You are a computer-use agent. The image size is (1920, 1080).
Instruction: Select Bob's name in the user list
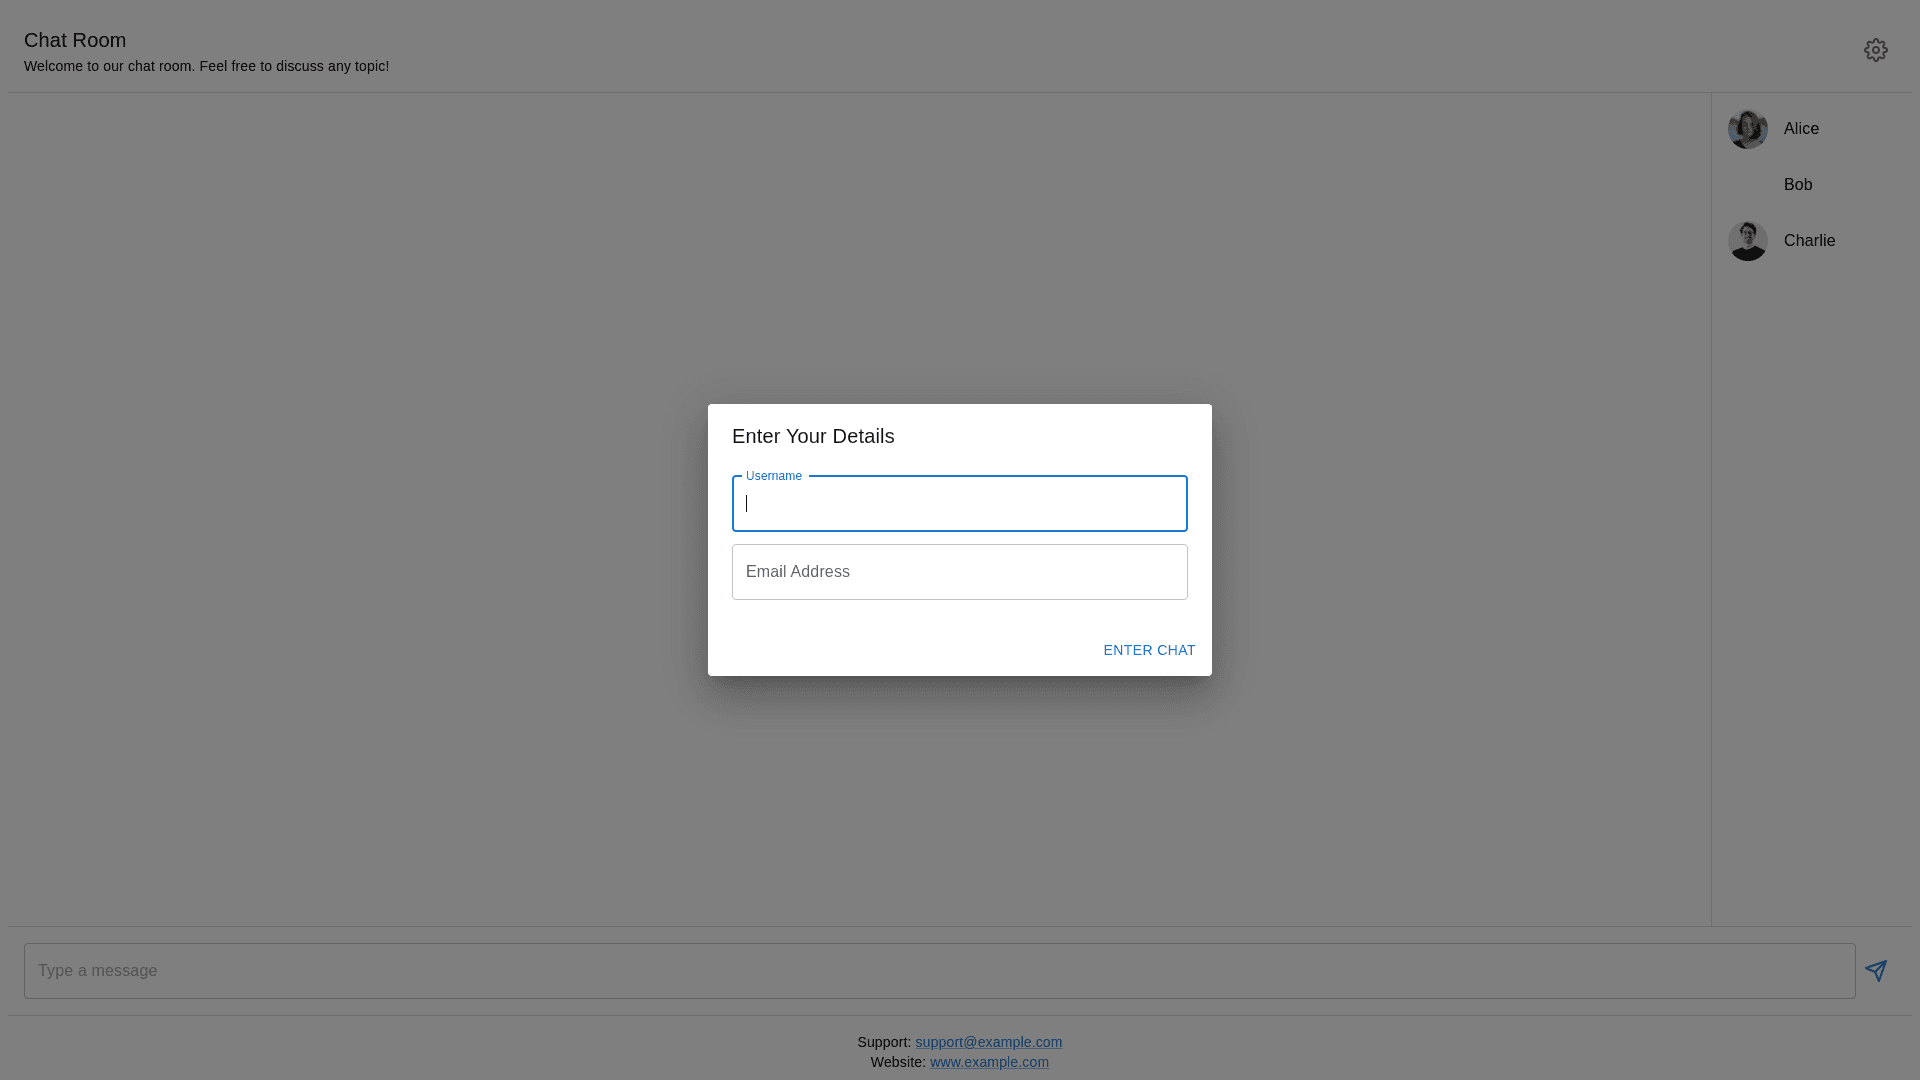click(1797, 185)
